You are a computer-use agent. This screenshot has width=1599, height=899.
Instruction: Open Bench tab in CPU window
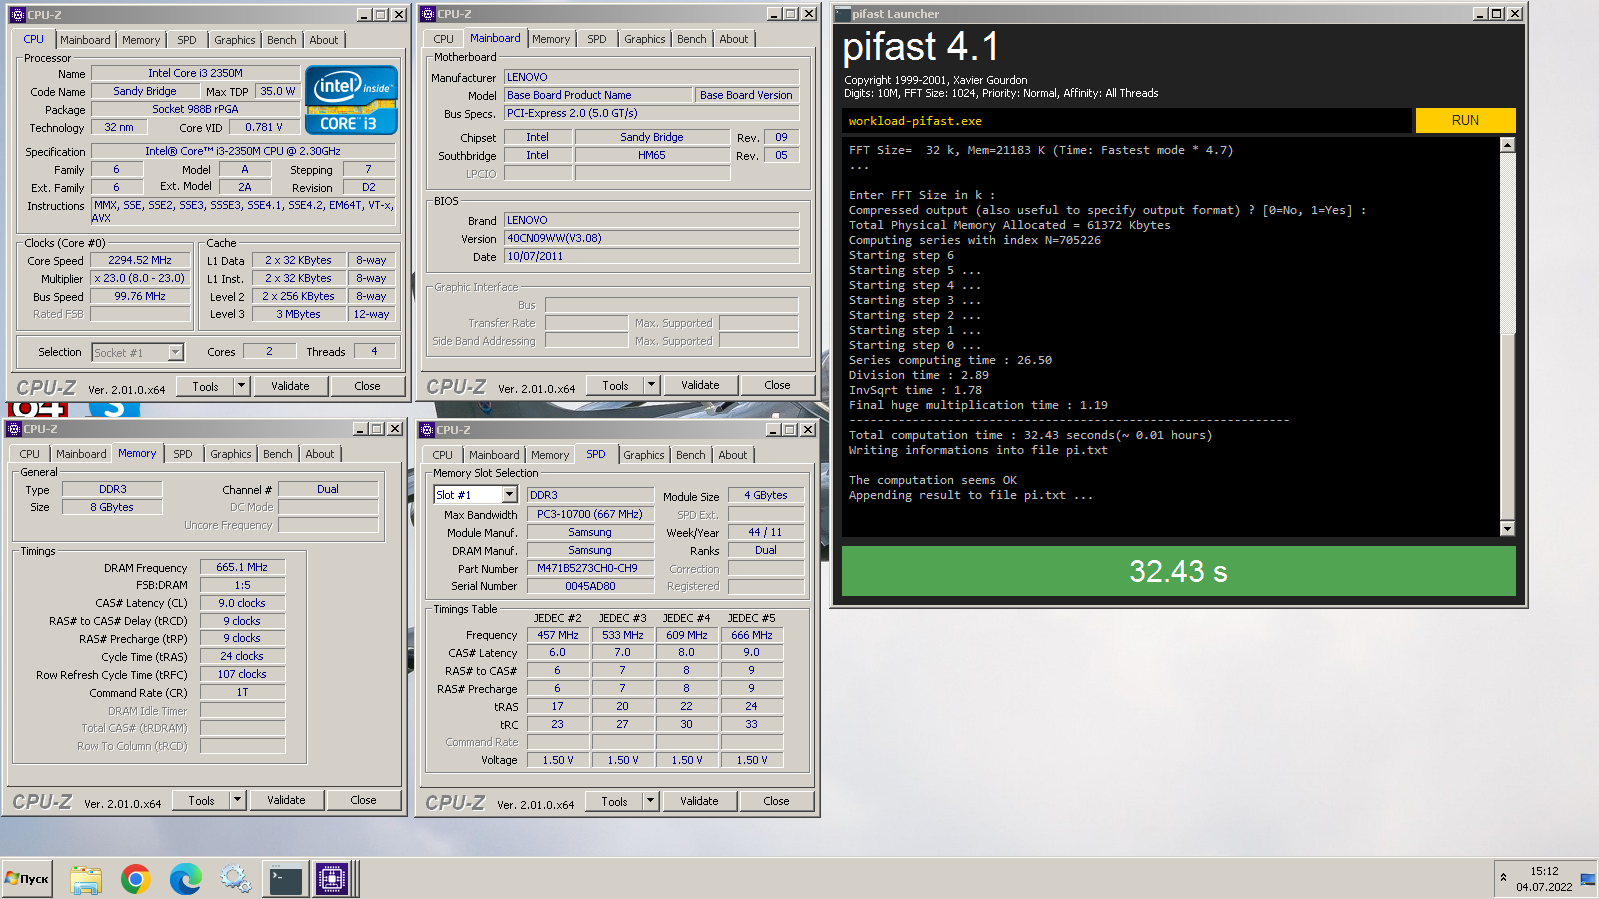[x=281, y=40]
